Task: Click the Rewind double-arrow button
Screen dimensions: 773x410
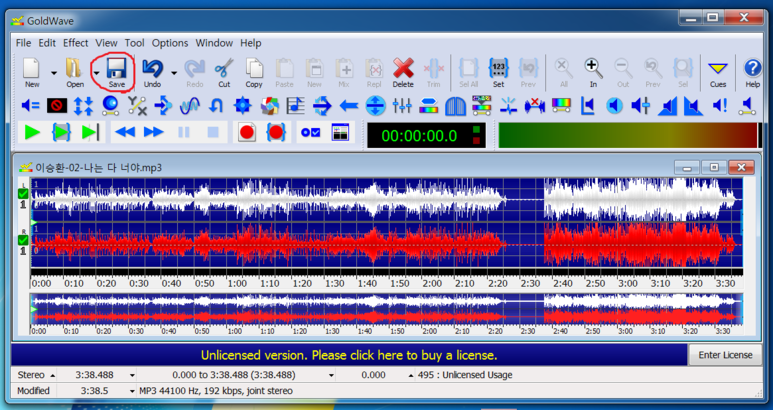Action: coord(125,132)
